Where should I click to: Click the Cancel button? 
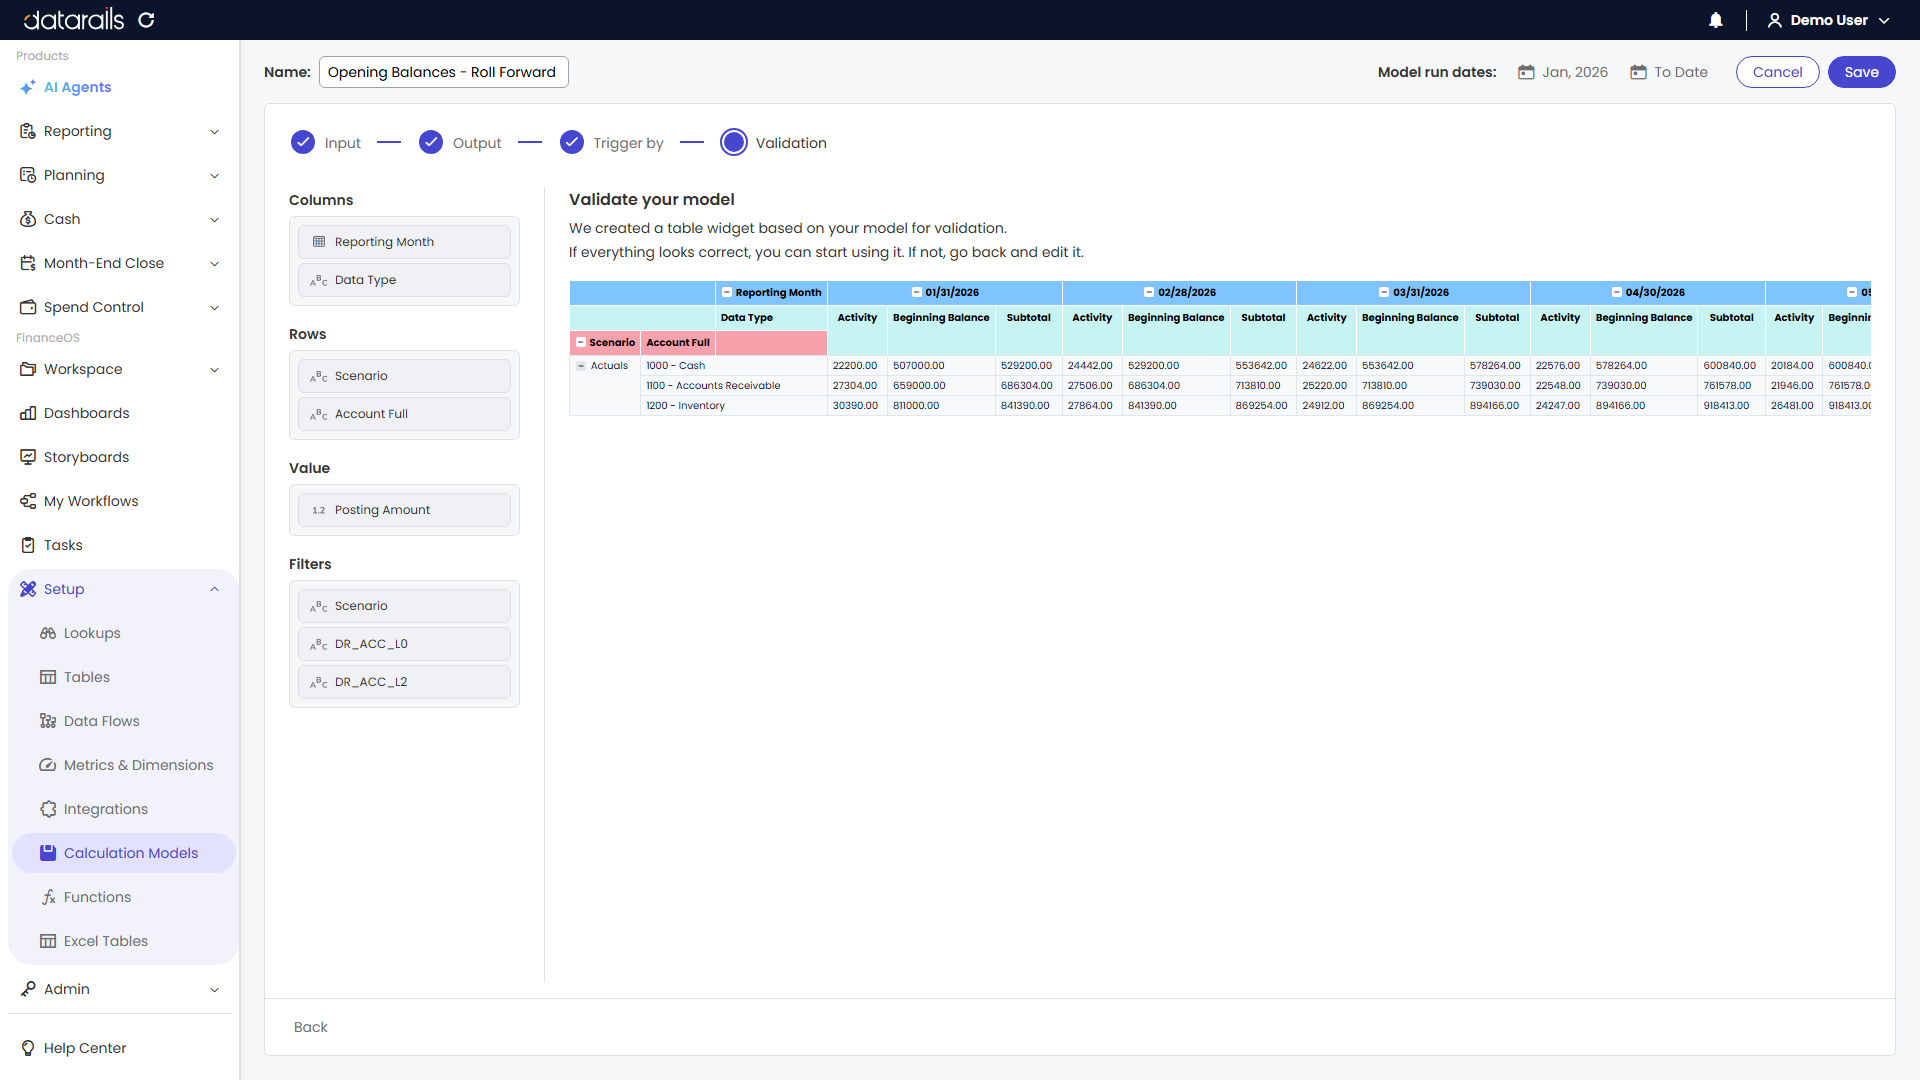tap(1777, 72)
